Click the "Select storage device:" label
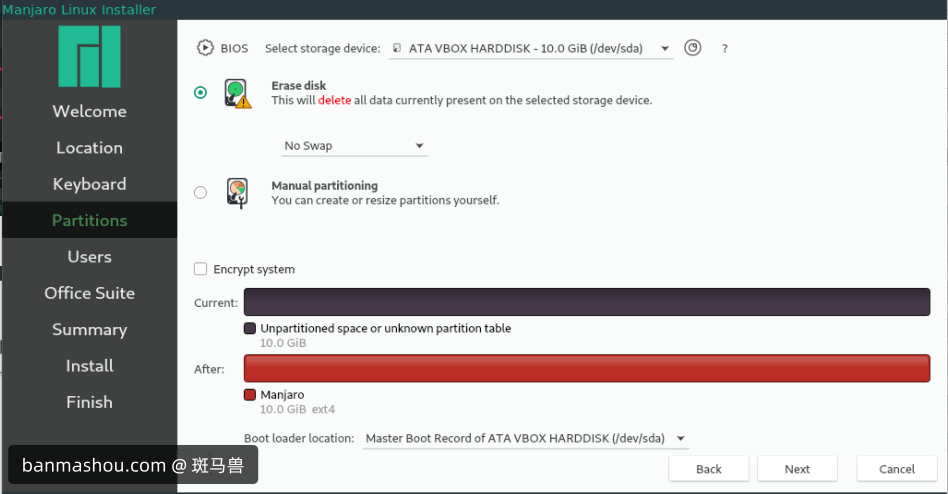This screenshot has height=494, width=948. coord(323,49)
